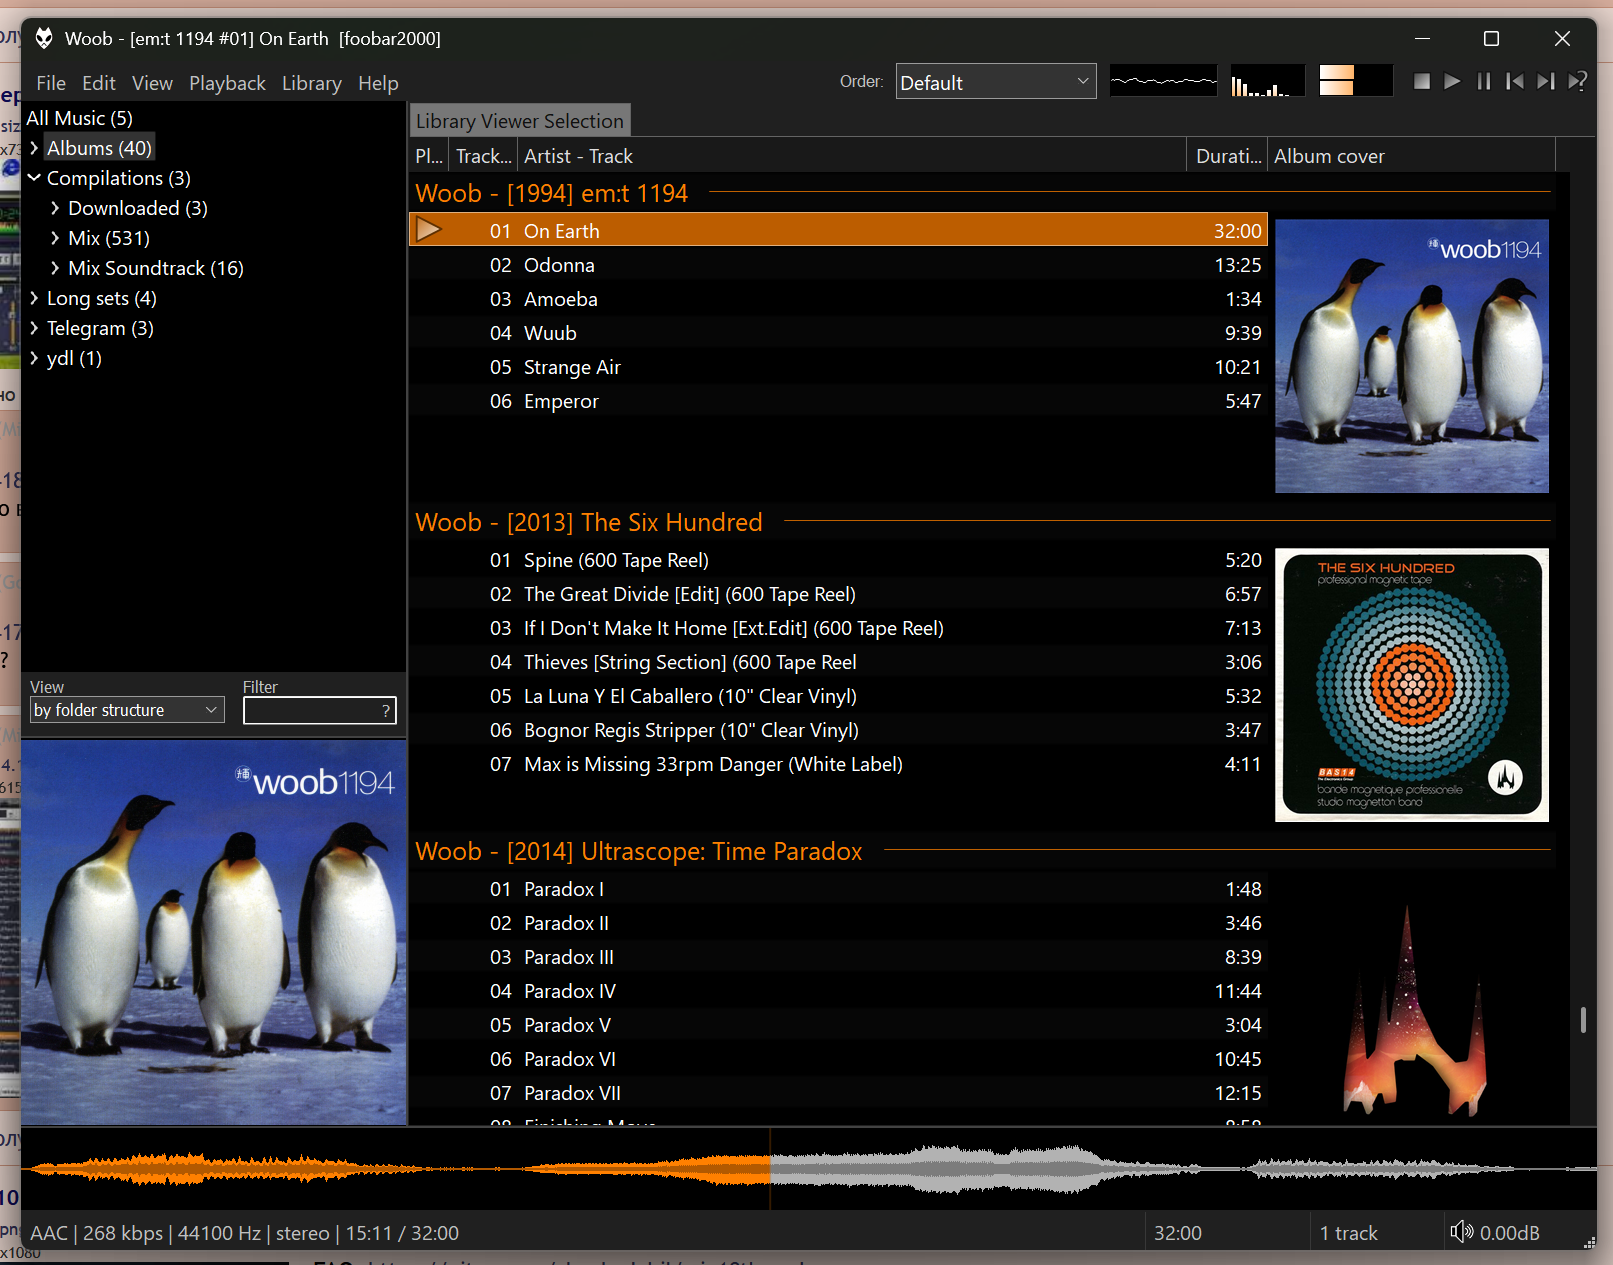Expand the Telegram (3) node

pyautogui.click(x=34, y=328)
